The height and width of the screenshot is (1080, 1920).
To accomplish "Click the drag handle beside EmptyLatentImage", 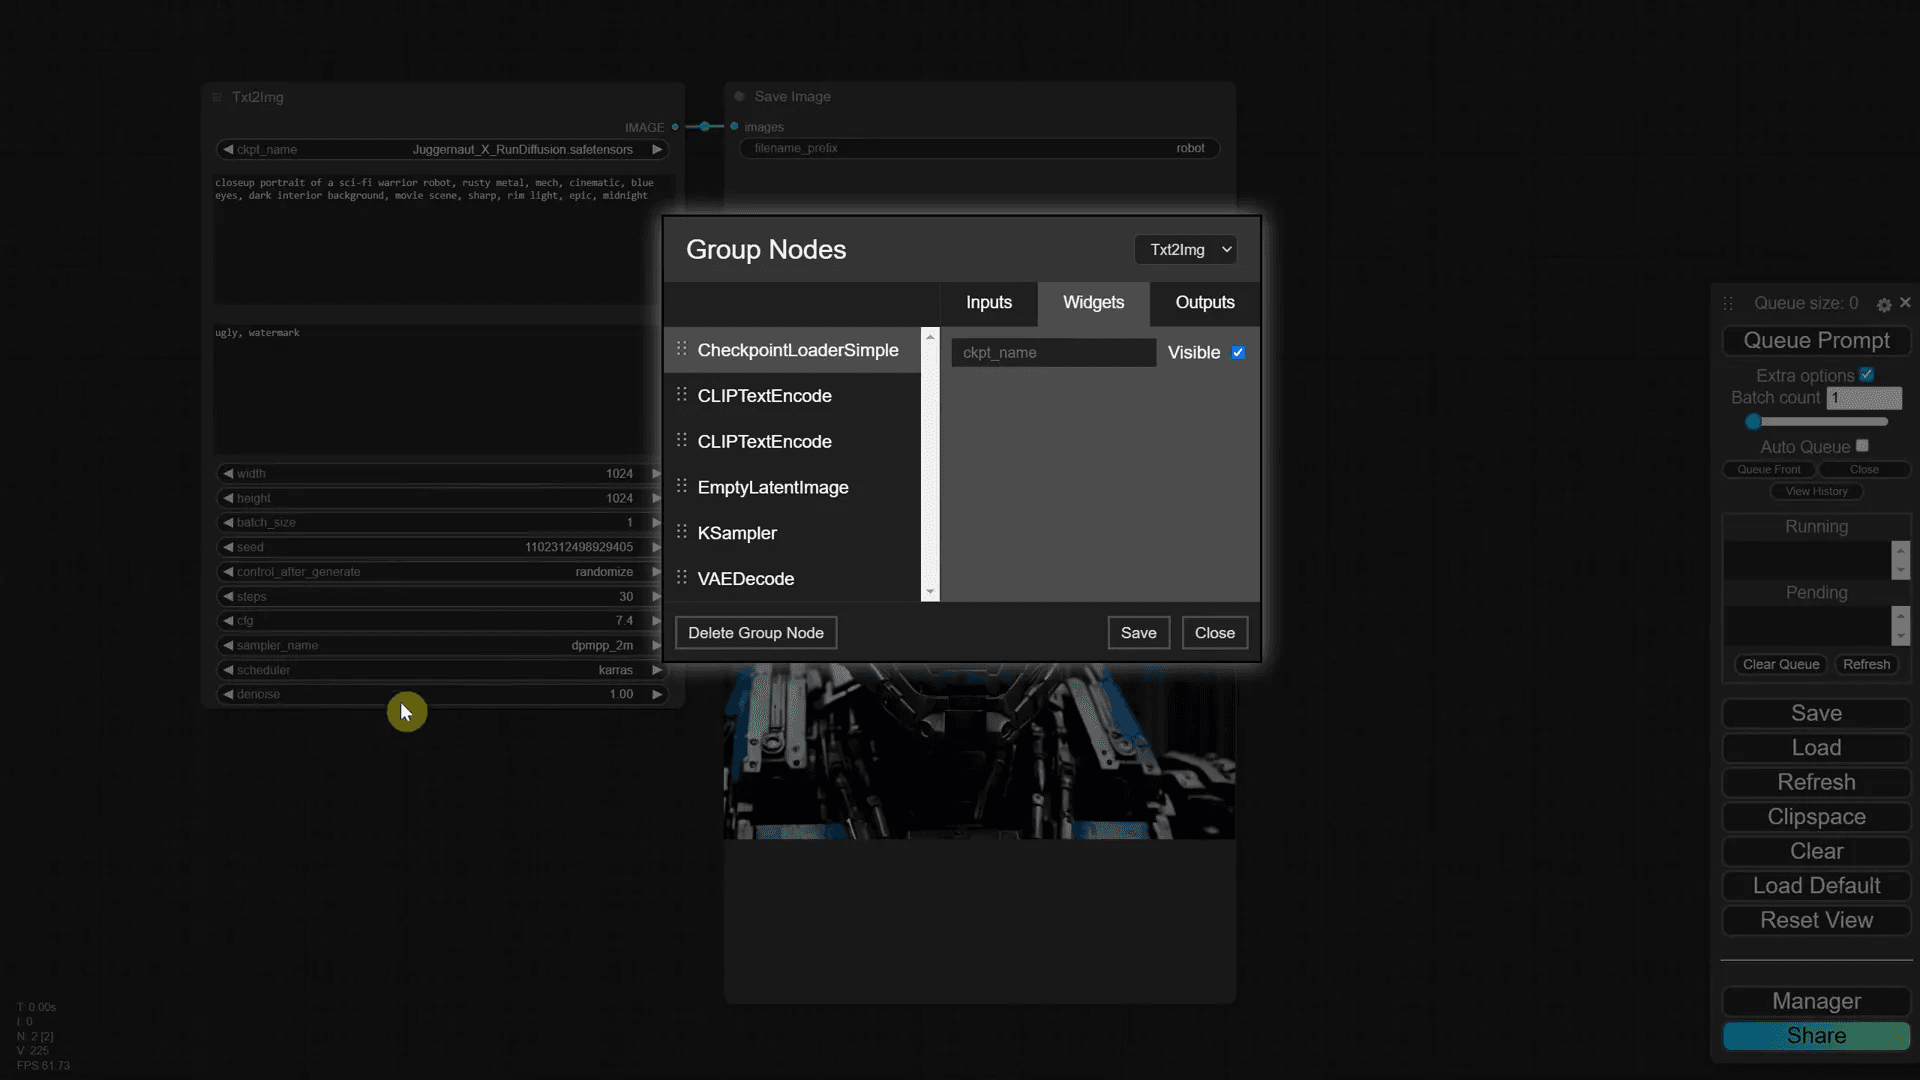I will coord(681,486).
